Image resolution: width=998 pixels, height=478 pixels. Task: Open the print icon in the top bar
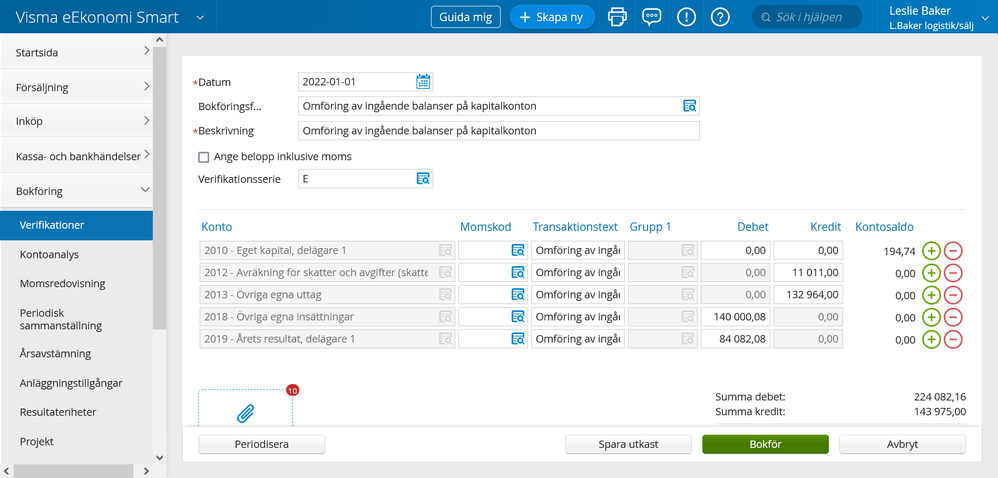617,17
